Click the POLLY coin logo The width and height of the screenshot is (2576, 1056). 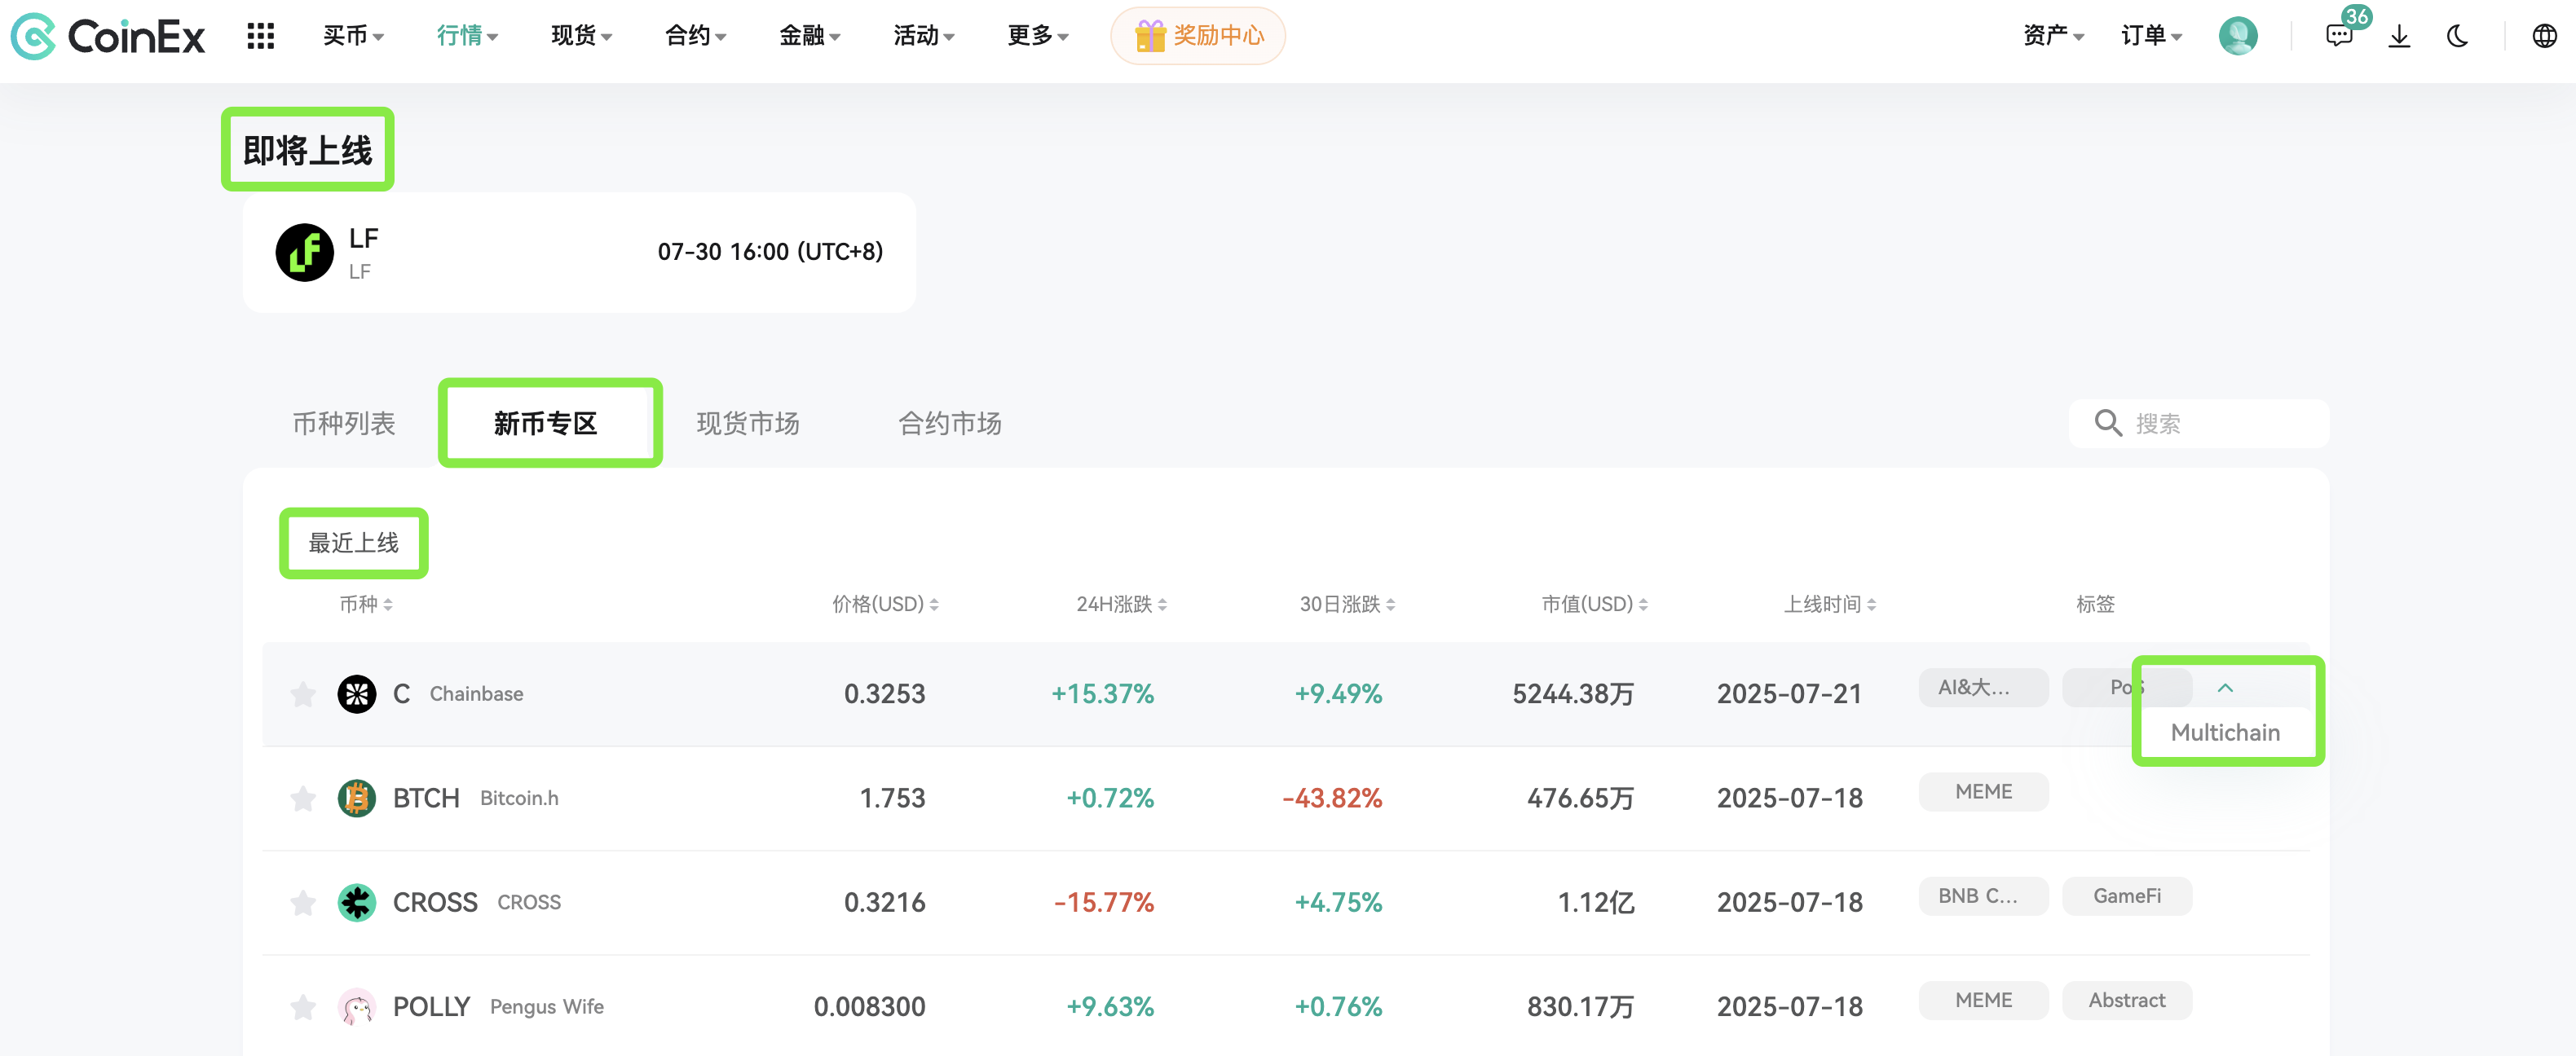pyautogui.click(x=356, y=1006)
